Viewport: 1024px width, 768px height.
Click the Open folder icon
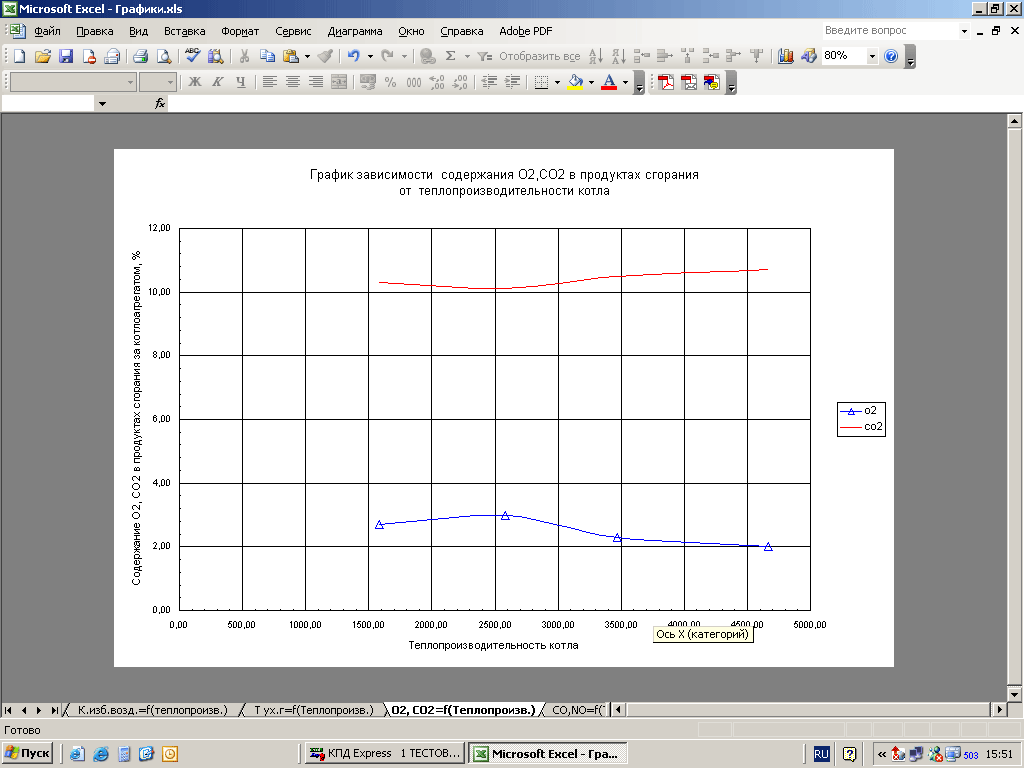pos(42,56)
